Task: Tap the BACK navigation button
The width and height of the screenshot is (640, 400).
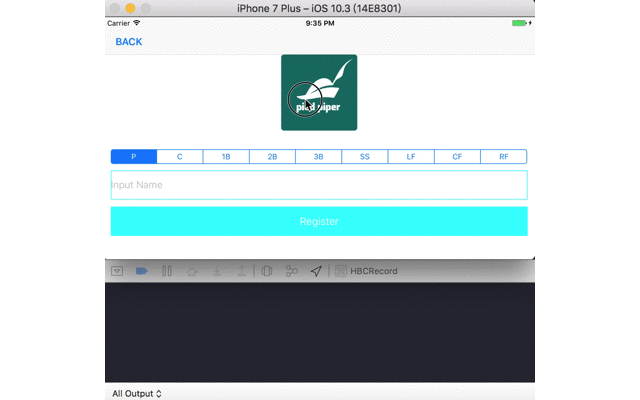Action: pos(129,42)
